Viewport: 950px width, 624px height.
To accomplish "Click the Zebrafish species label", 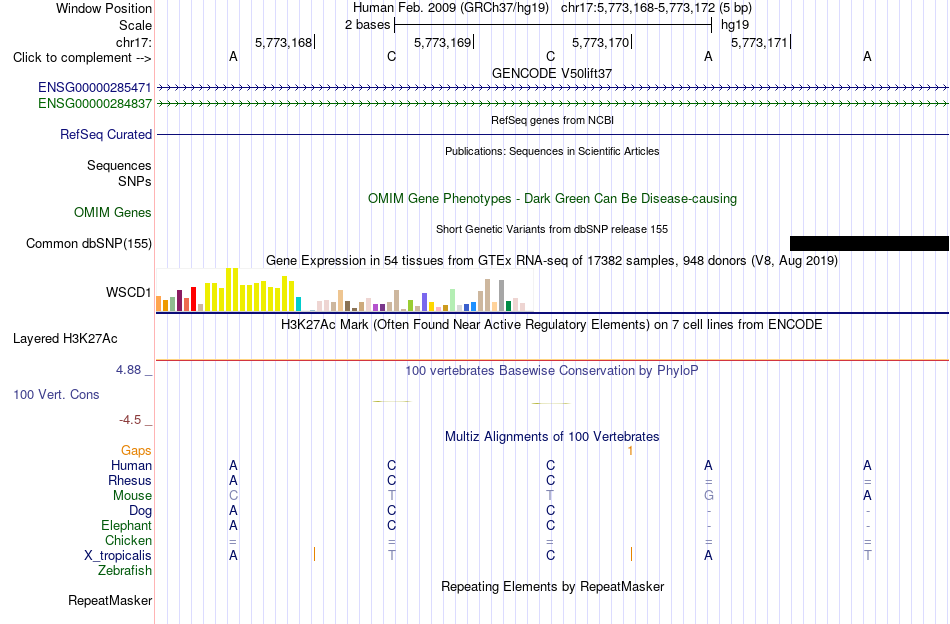I will pos(125,571).
